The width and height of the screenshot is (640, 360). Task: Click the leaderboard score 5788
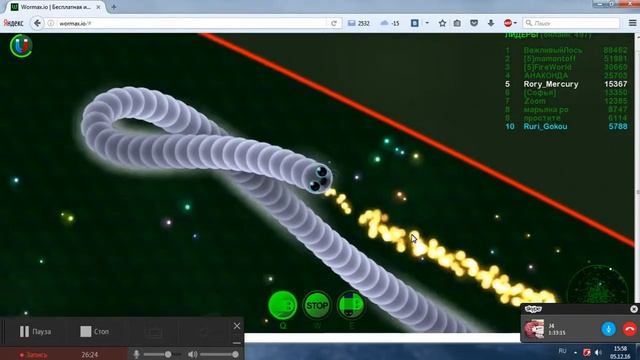(x=618, y=127)
